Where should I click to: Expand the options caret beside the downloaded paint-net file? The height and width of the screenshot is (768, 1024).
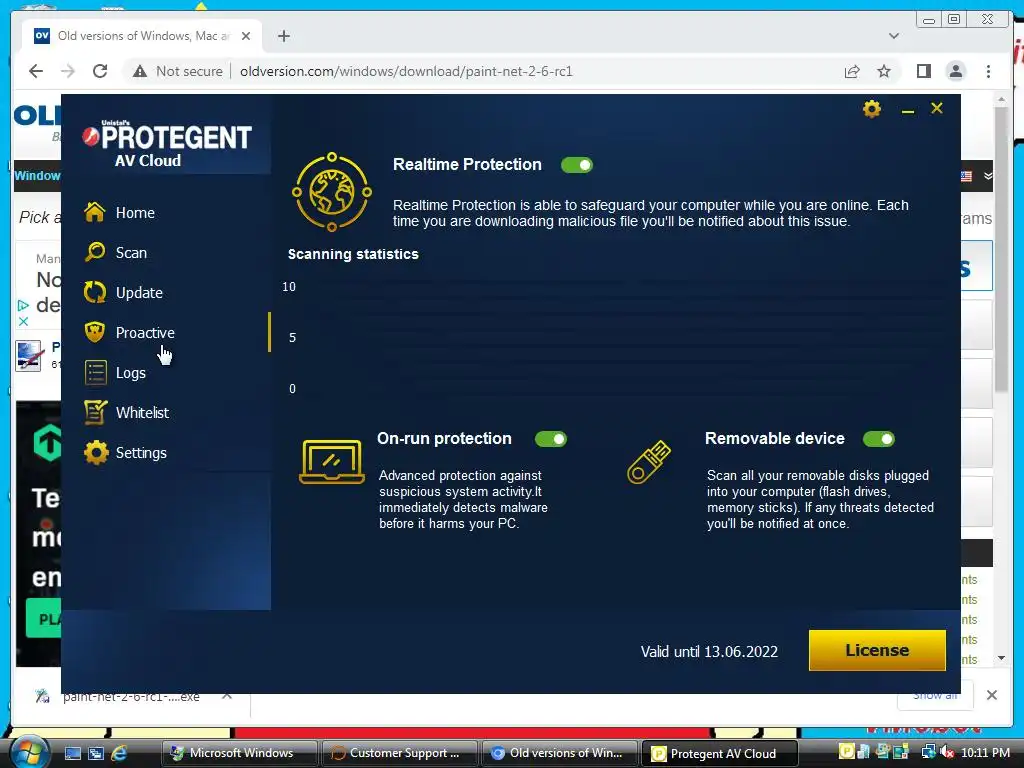click(227, 696)
